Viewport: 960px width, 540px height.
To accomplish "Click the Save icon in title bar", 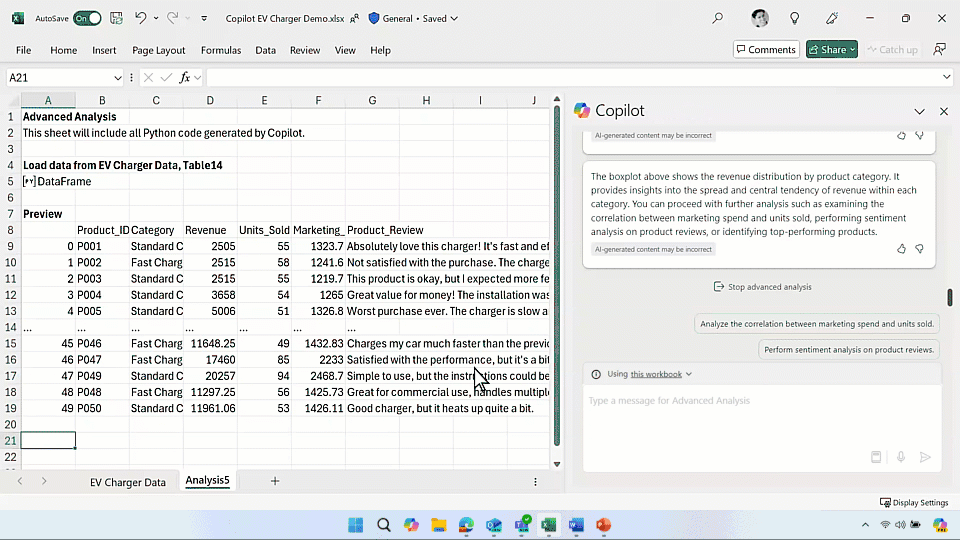I will point(117,18).
